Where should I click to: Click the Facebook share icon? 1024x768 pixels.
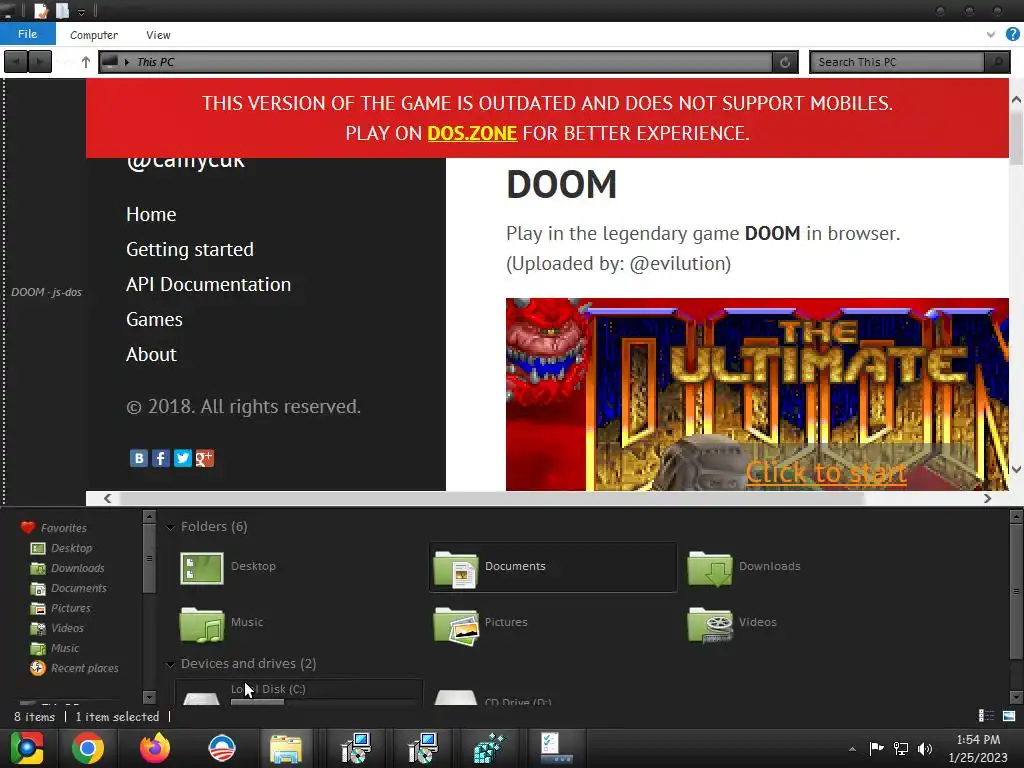click(x=161, y=458)
